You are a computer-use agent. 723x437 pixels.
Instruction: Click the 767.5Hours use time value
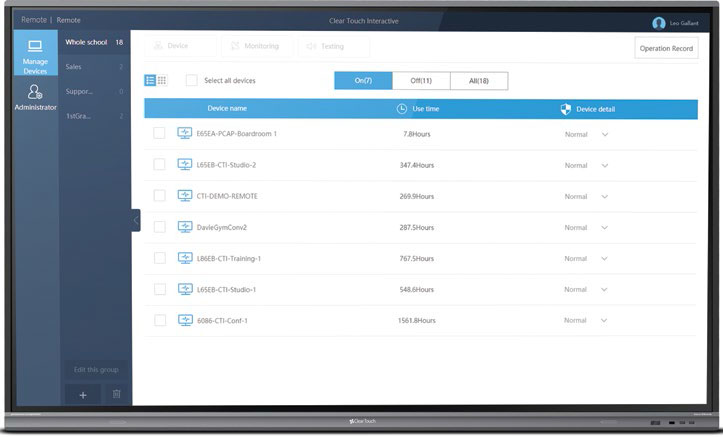pyautogui.click(x=417, y=259)
